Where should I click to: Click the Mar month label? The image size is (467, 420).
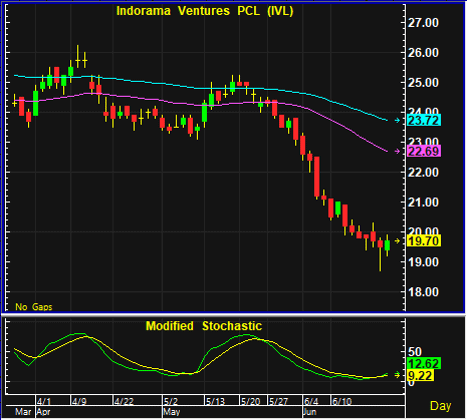23,412
